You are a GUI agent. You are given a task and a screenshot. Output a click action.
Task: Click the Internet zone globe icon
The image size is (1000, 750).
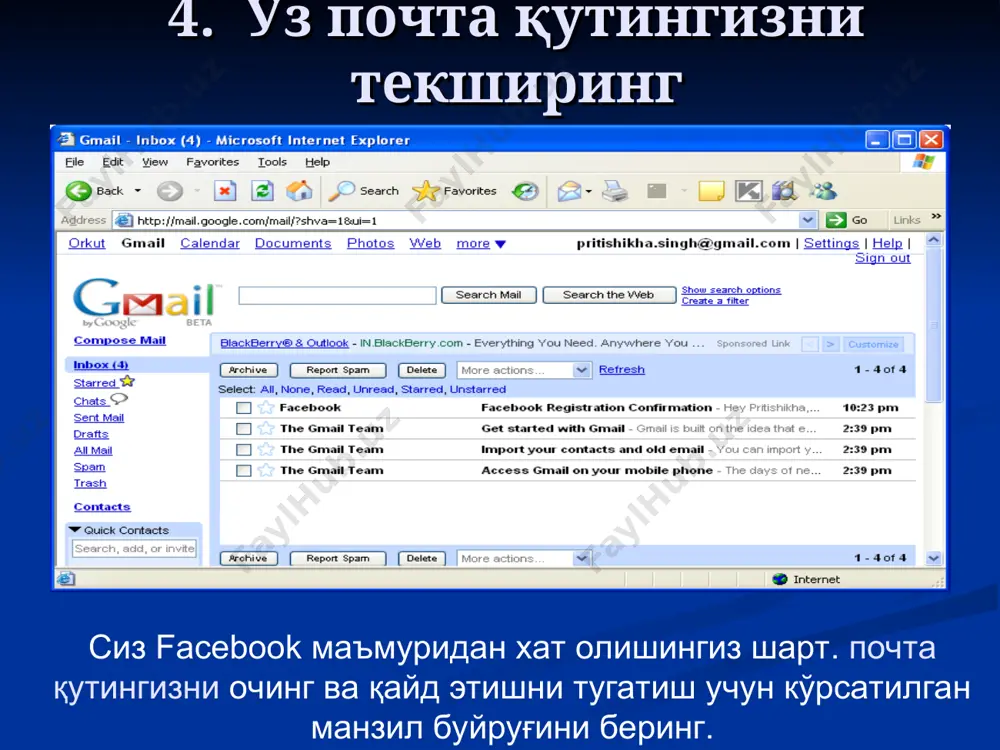coord(779,579)
